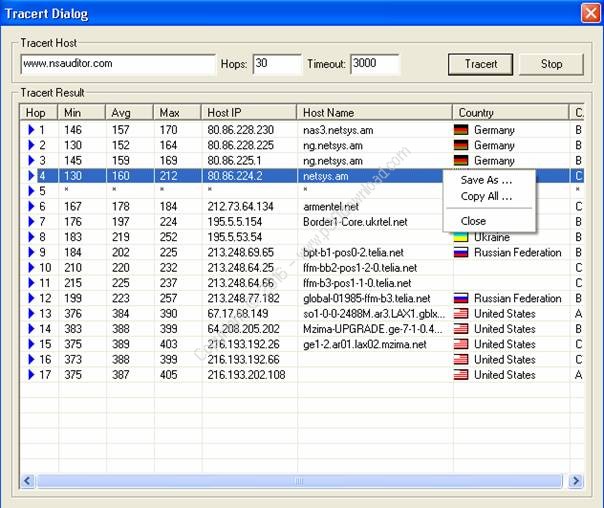The width and height of the screenshot is (604, 508).
Task: Sort by the Hop column header
Action: (39, 113)
